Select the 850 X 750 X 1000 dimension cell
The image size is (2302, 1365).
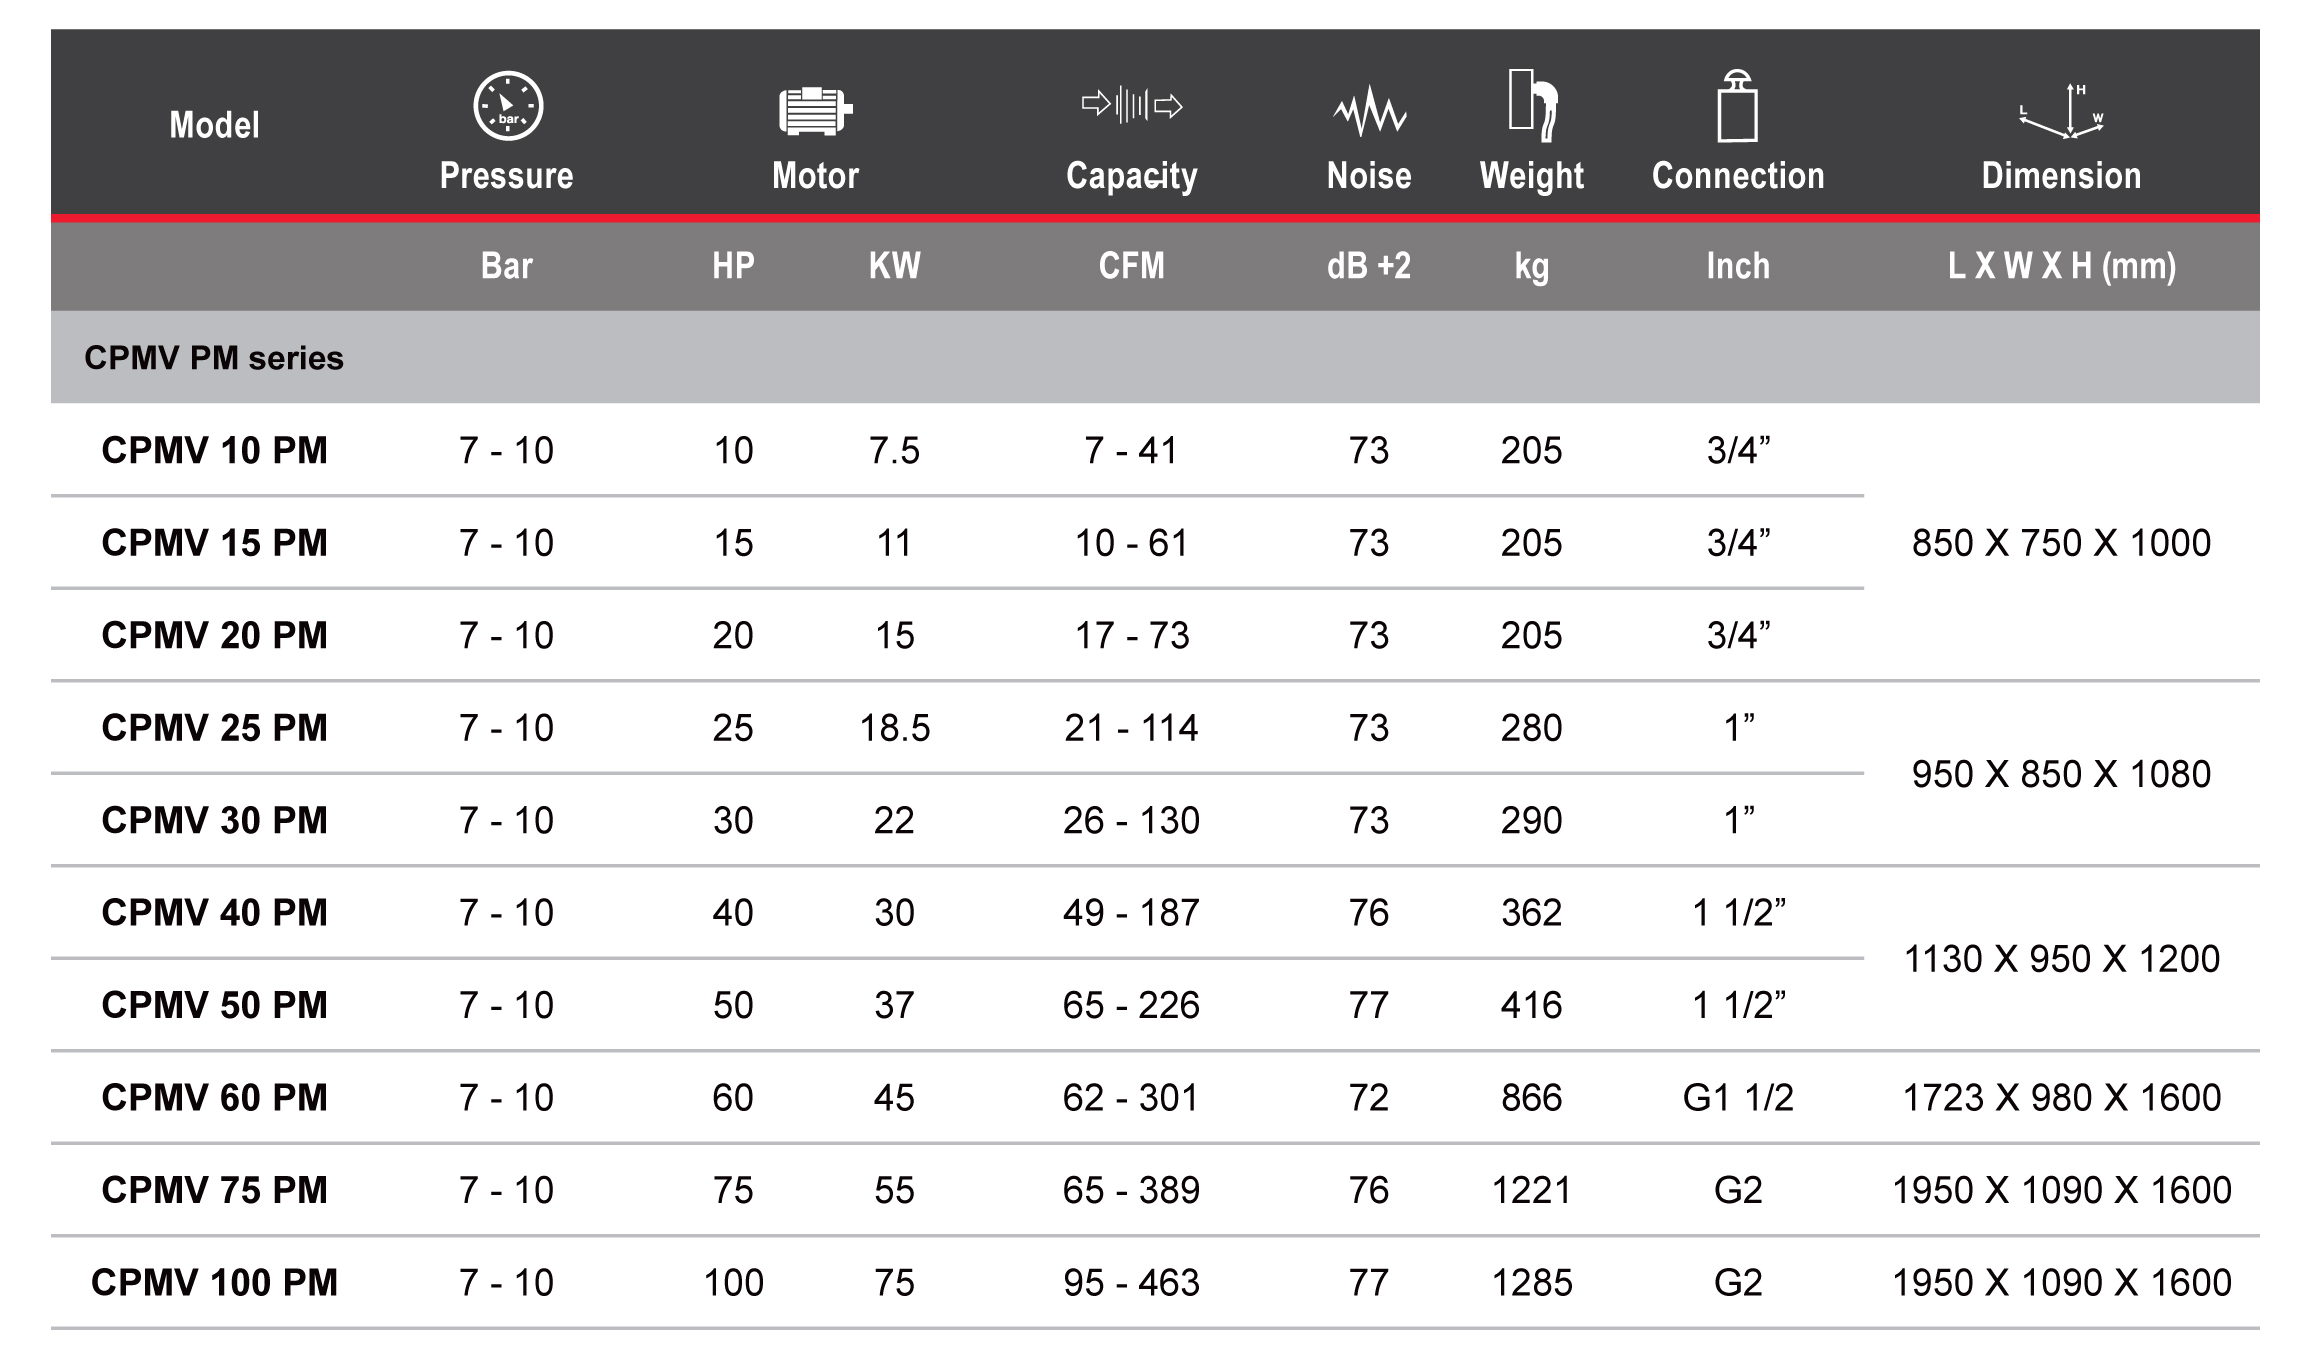pyautogui.click(x=2061, y=543)
